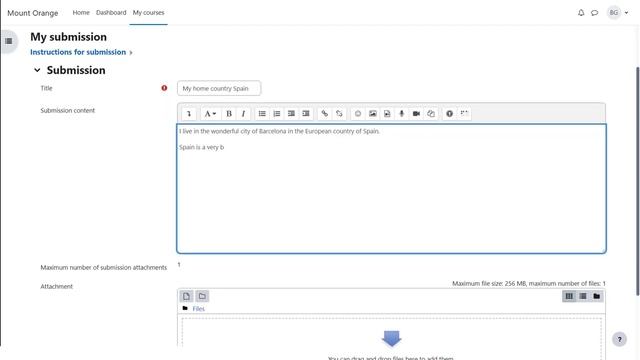Click the file drop area arrow
This screenshot has width=640, height=360.
391,338
